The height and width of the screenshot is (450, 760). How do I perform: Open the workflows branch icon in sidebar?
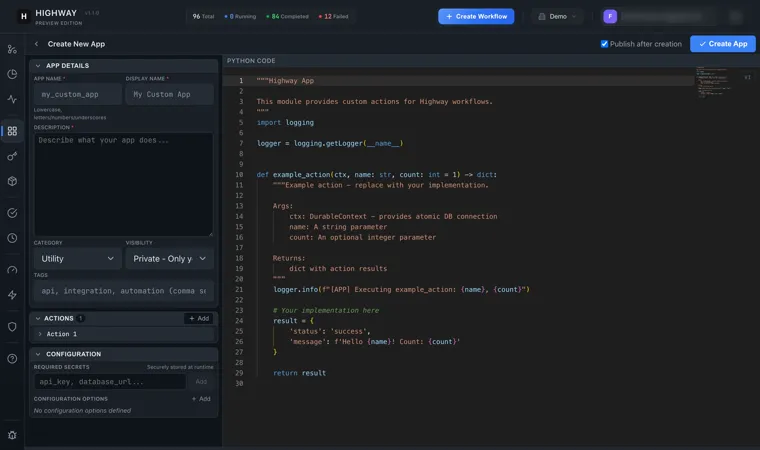tap(12, 49)
